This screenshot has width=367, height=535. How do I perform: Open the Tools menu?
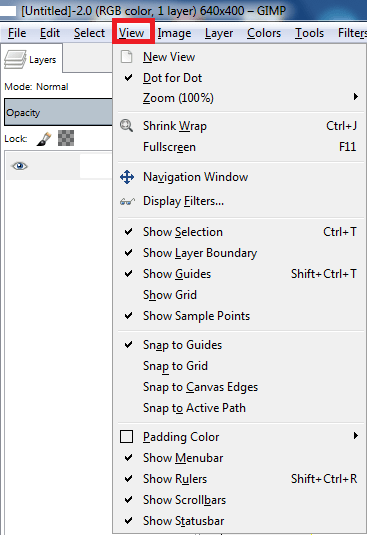click(x=309, y=33)
